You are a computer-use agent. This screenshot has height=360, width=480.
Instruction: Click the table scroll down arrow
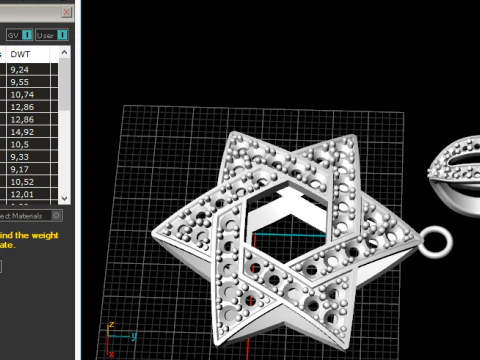click(x=64, y=199)
